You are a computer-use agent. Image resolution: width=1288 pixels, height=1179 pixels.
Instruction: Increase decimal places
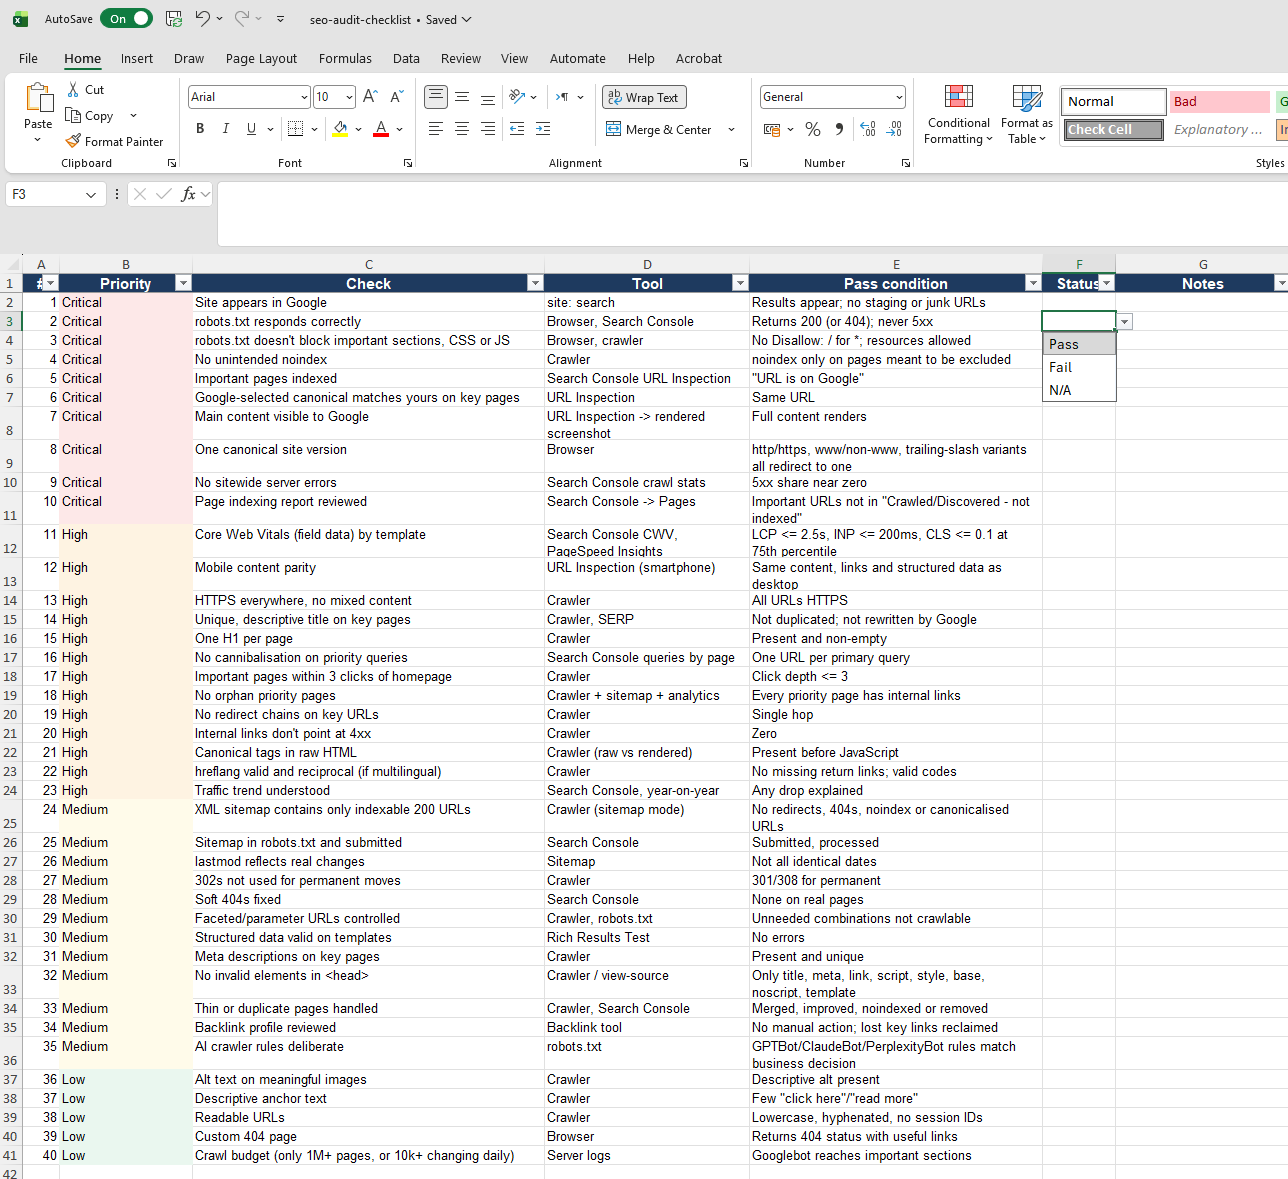pyautogui.click(x=867, y=129)
